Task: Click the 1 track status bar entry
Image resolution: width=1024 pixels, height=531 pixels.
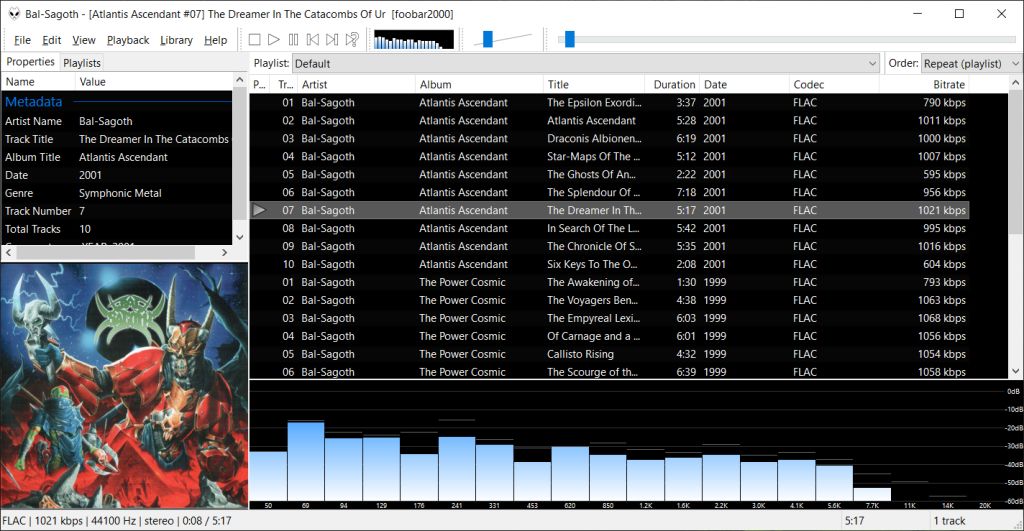Action: click(949, 521)
